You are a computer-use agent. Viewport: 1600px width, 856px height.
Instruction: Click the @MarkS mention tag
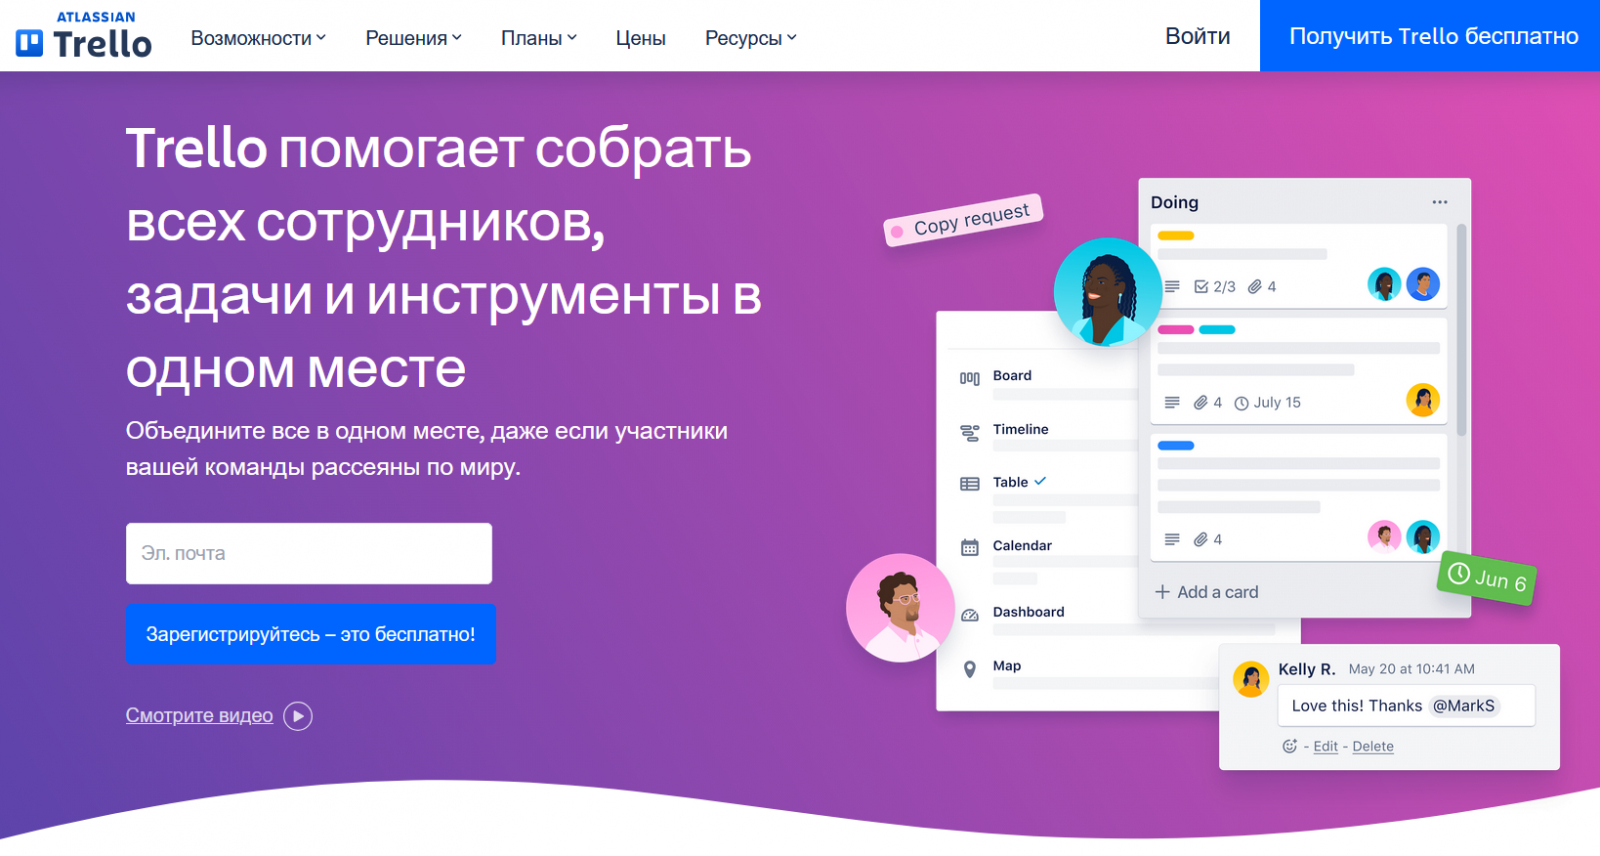click(x=1464, y=706)
